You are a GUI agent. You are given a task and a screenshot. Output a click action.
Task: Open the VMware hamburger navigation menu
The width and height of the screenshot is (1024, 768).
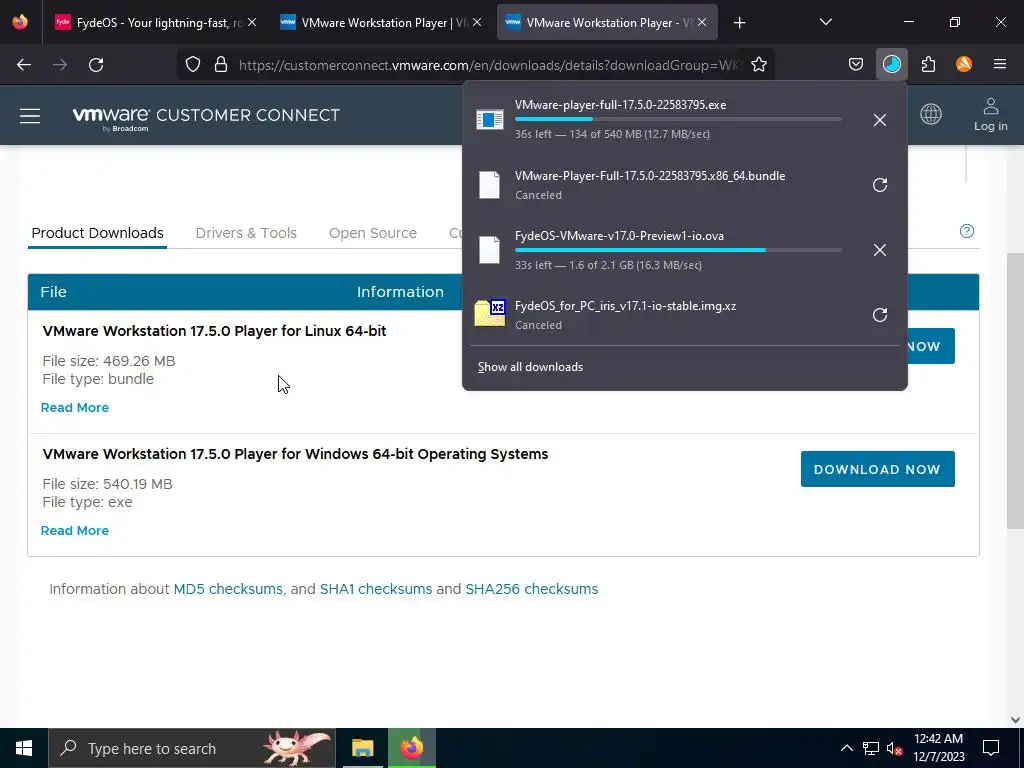(30, 116)
